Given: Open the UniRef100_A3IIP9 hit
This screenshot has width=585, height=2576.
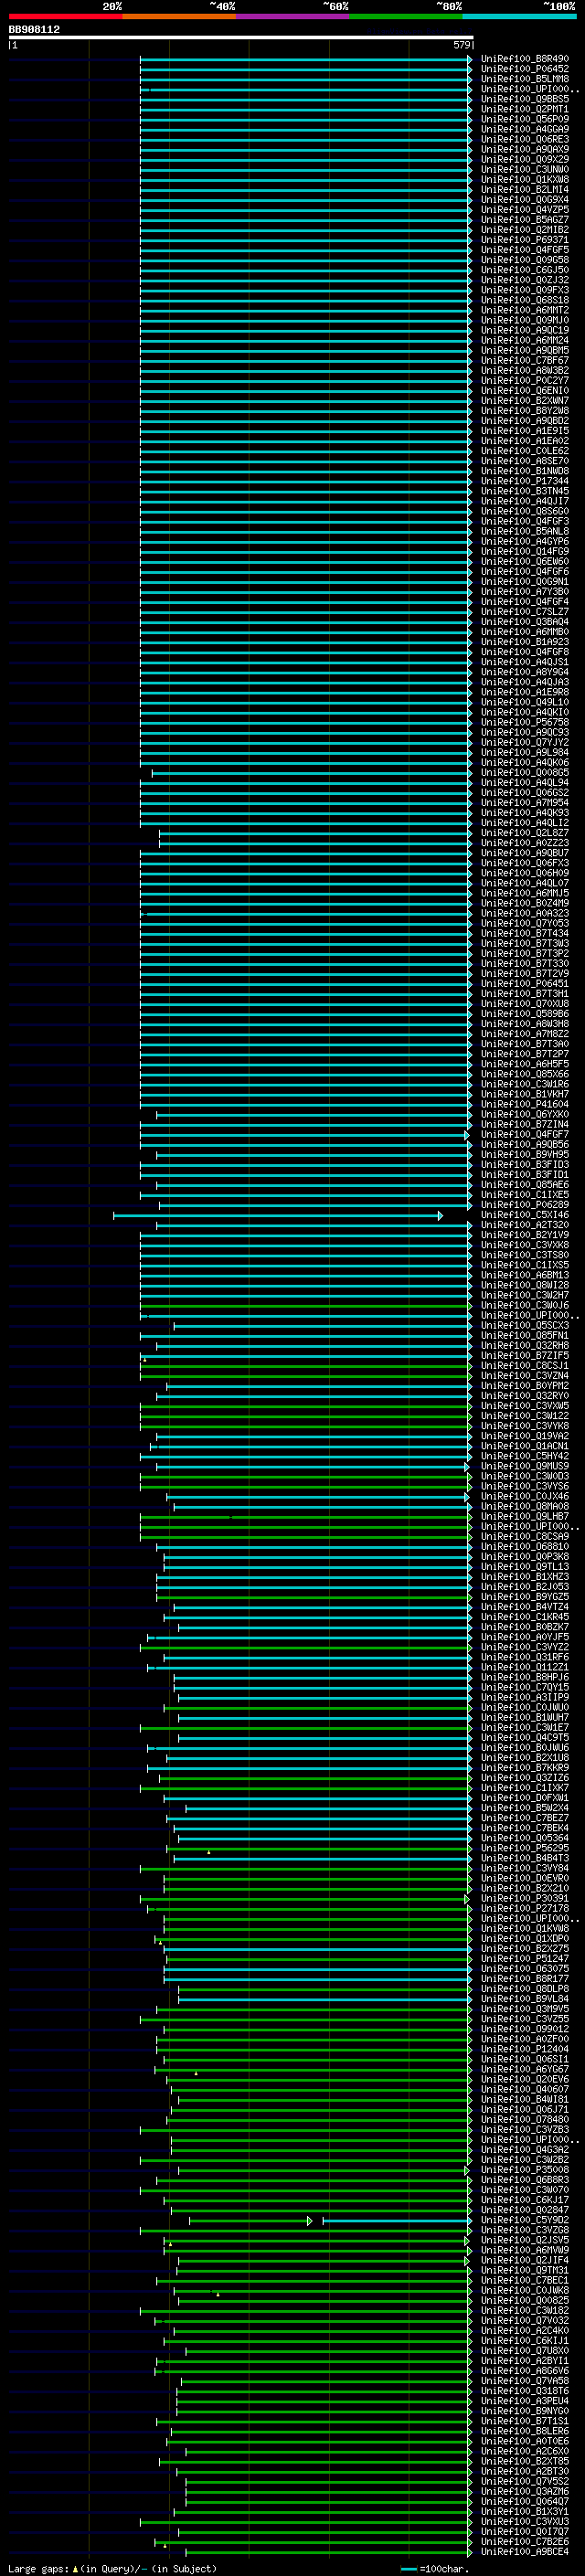Looking at the screenshot, I should (525, 1697).
